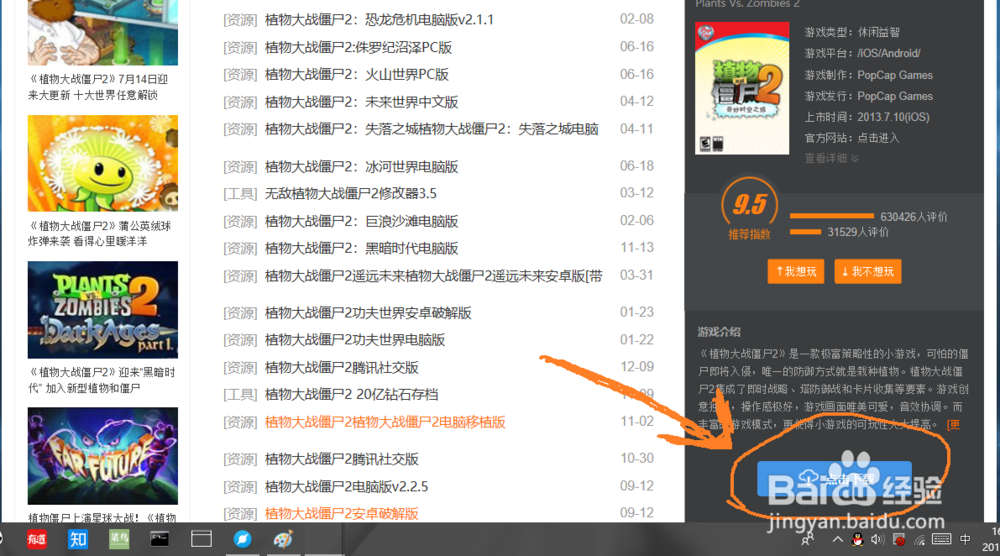
Task: Open 巨浪沙滩电脑版 resource link
Action: point(361,221)
